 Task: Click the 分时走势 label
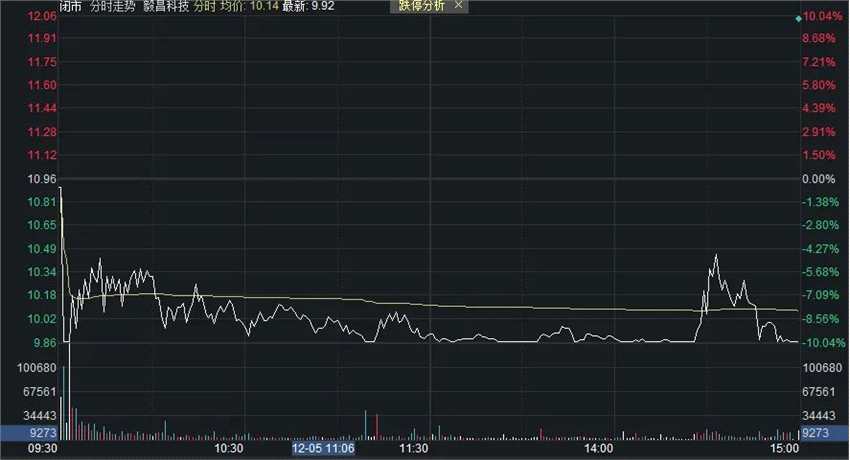[x=113, y=7]
